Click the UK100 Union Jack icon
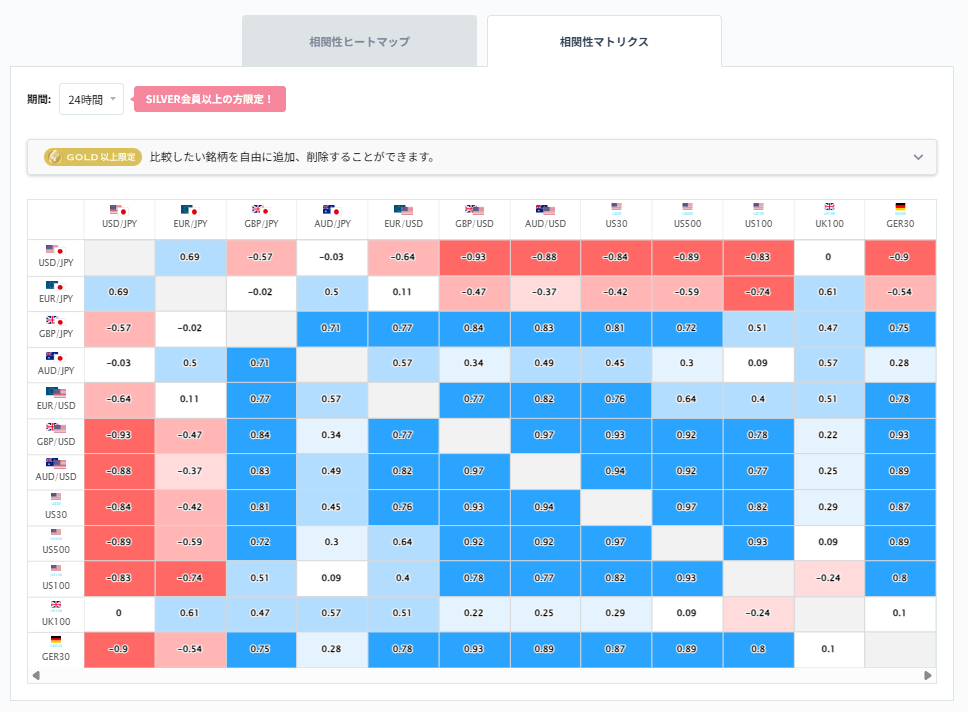 (x=829, y=205)
